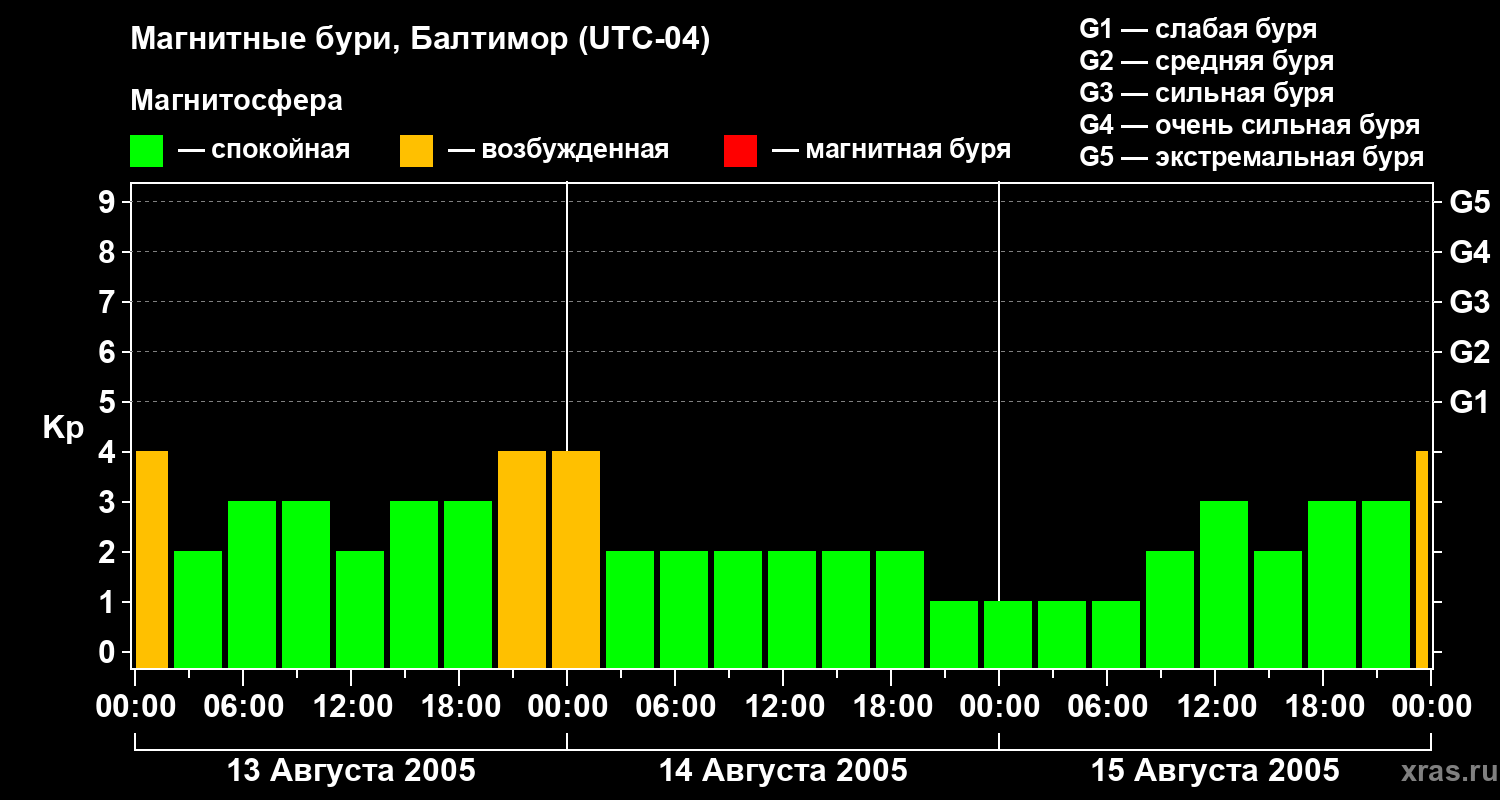
Task: Click the G4 label on right axis
Action: (x=1469, y=252)
